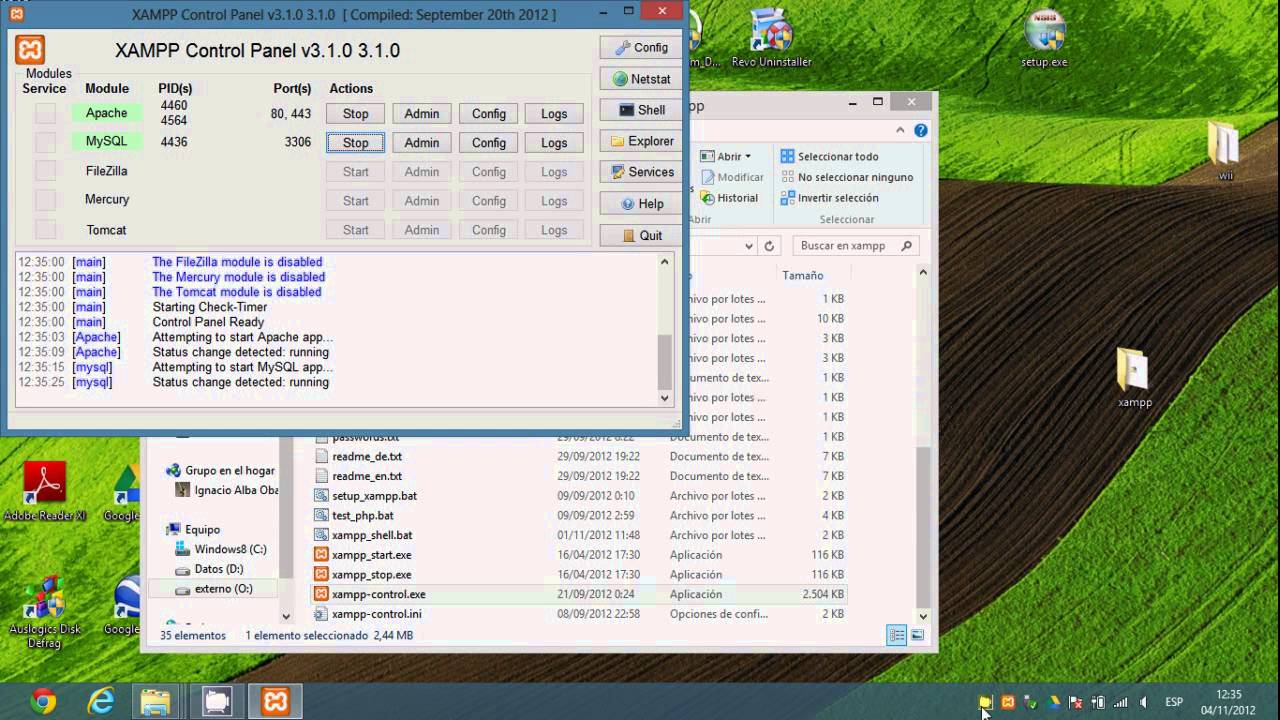This screenshot has width=1280, height=720.
Task: Click the Netstat button
Action: coord(641,79)
